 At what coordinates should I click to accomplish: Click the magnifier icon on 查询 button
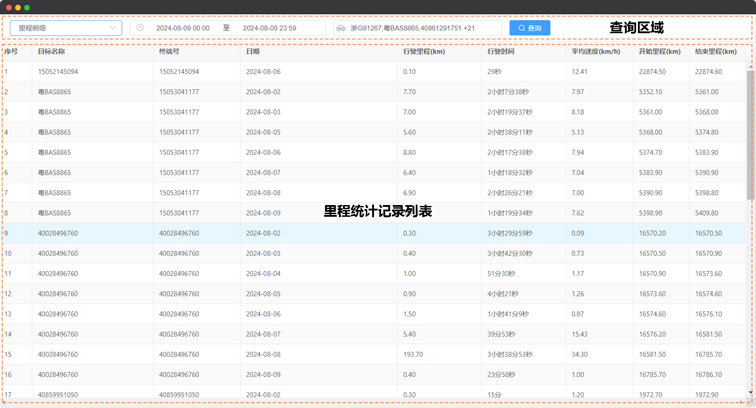pyautogui.click(x=521, y=28)
